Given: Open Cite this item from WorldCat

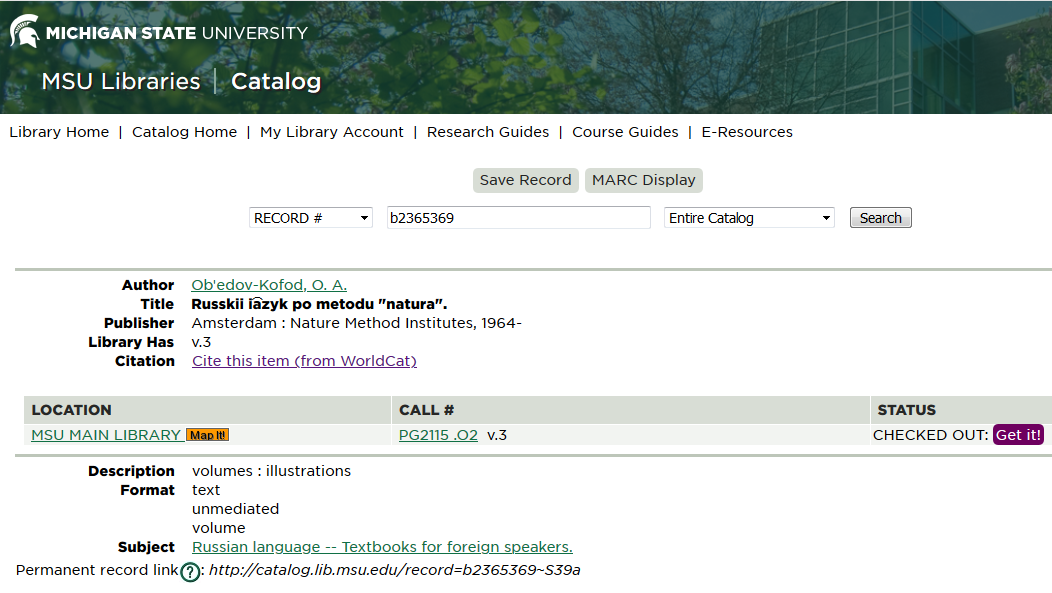Looking at the screenshot, I should [304, 361].
